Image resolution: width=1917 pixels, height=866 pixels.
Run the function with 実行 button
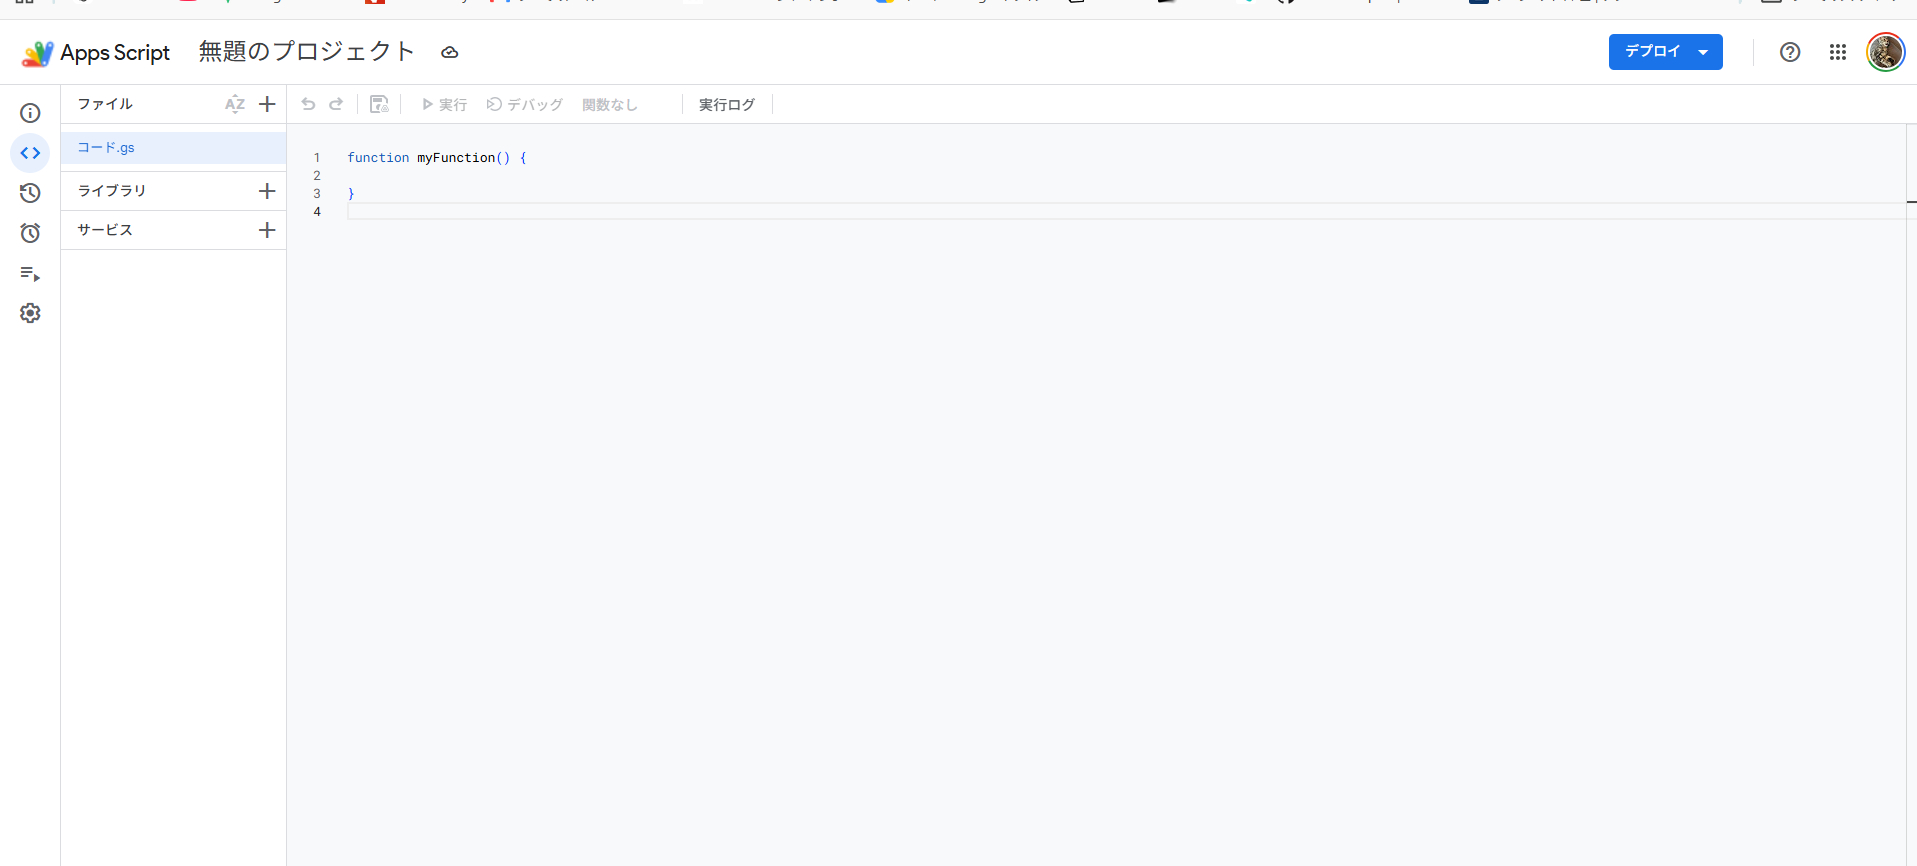[x=444, y=104]
